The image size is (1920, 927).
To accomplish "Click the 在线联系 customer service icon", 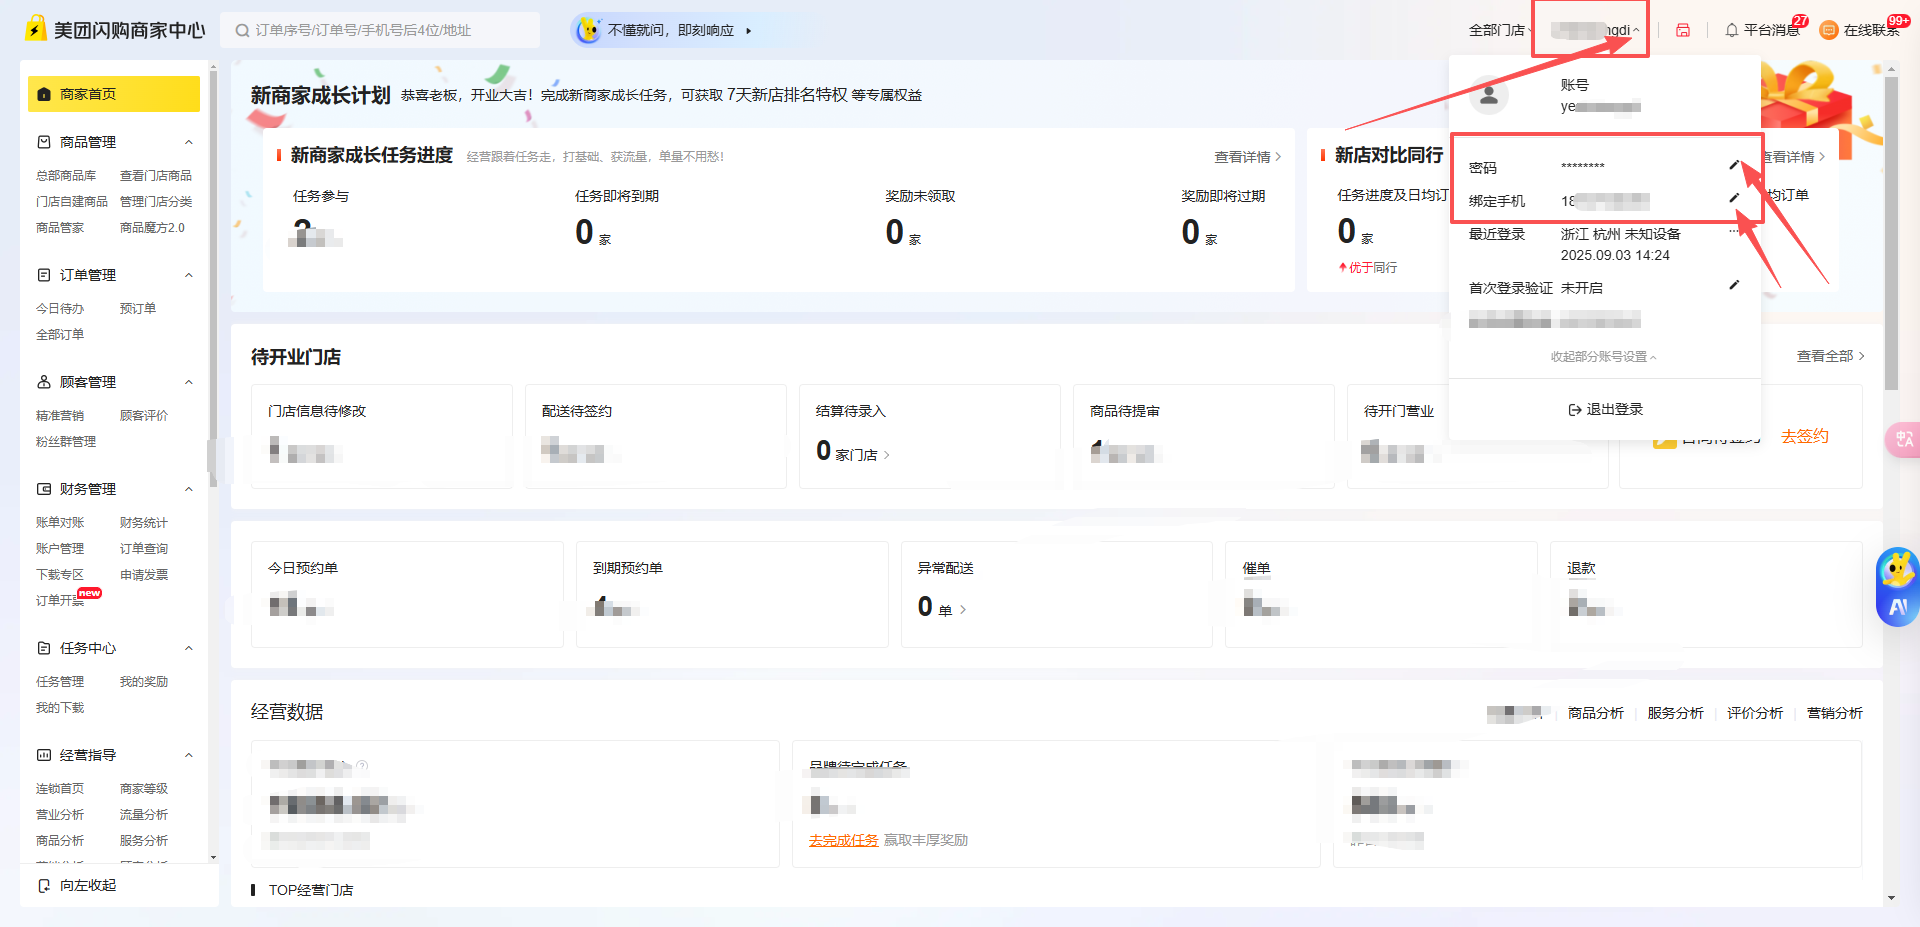I will click(x=1829, y=30).
